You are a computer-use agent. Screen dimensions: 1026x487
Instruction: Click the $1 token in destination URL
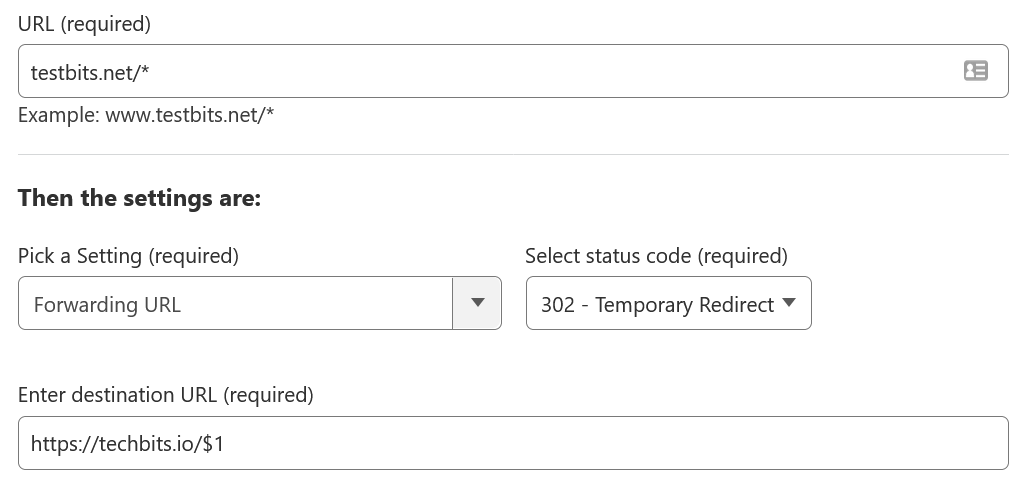[213, 444]
